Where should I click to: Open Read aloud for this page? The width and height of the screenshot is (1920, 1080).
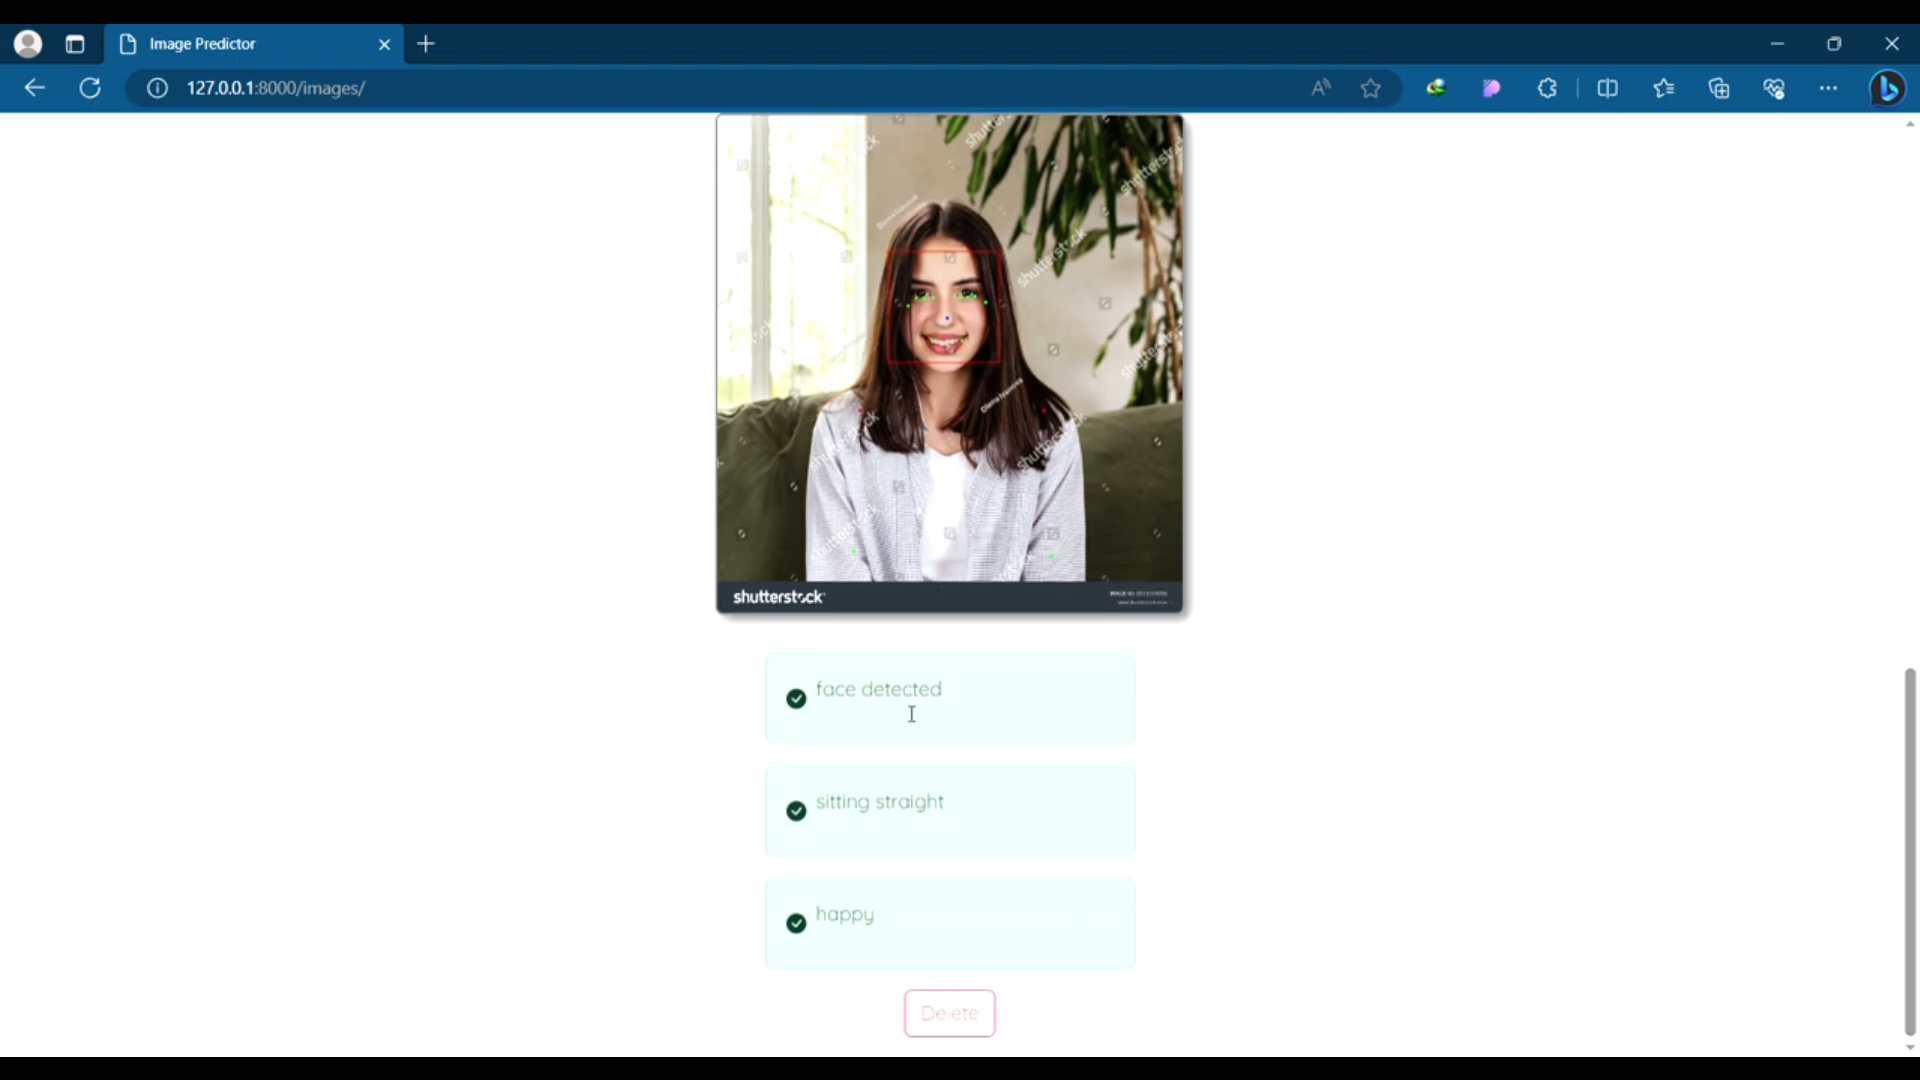1321,88
